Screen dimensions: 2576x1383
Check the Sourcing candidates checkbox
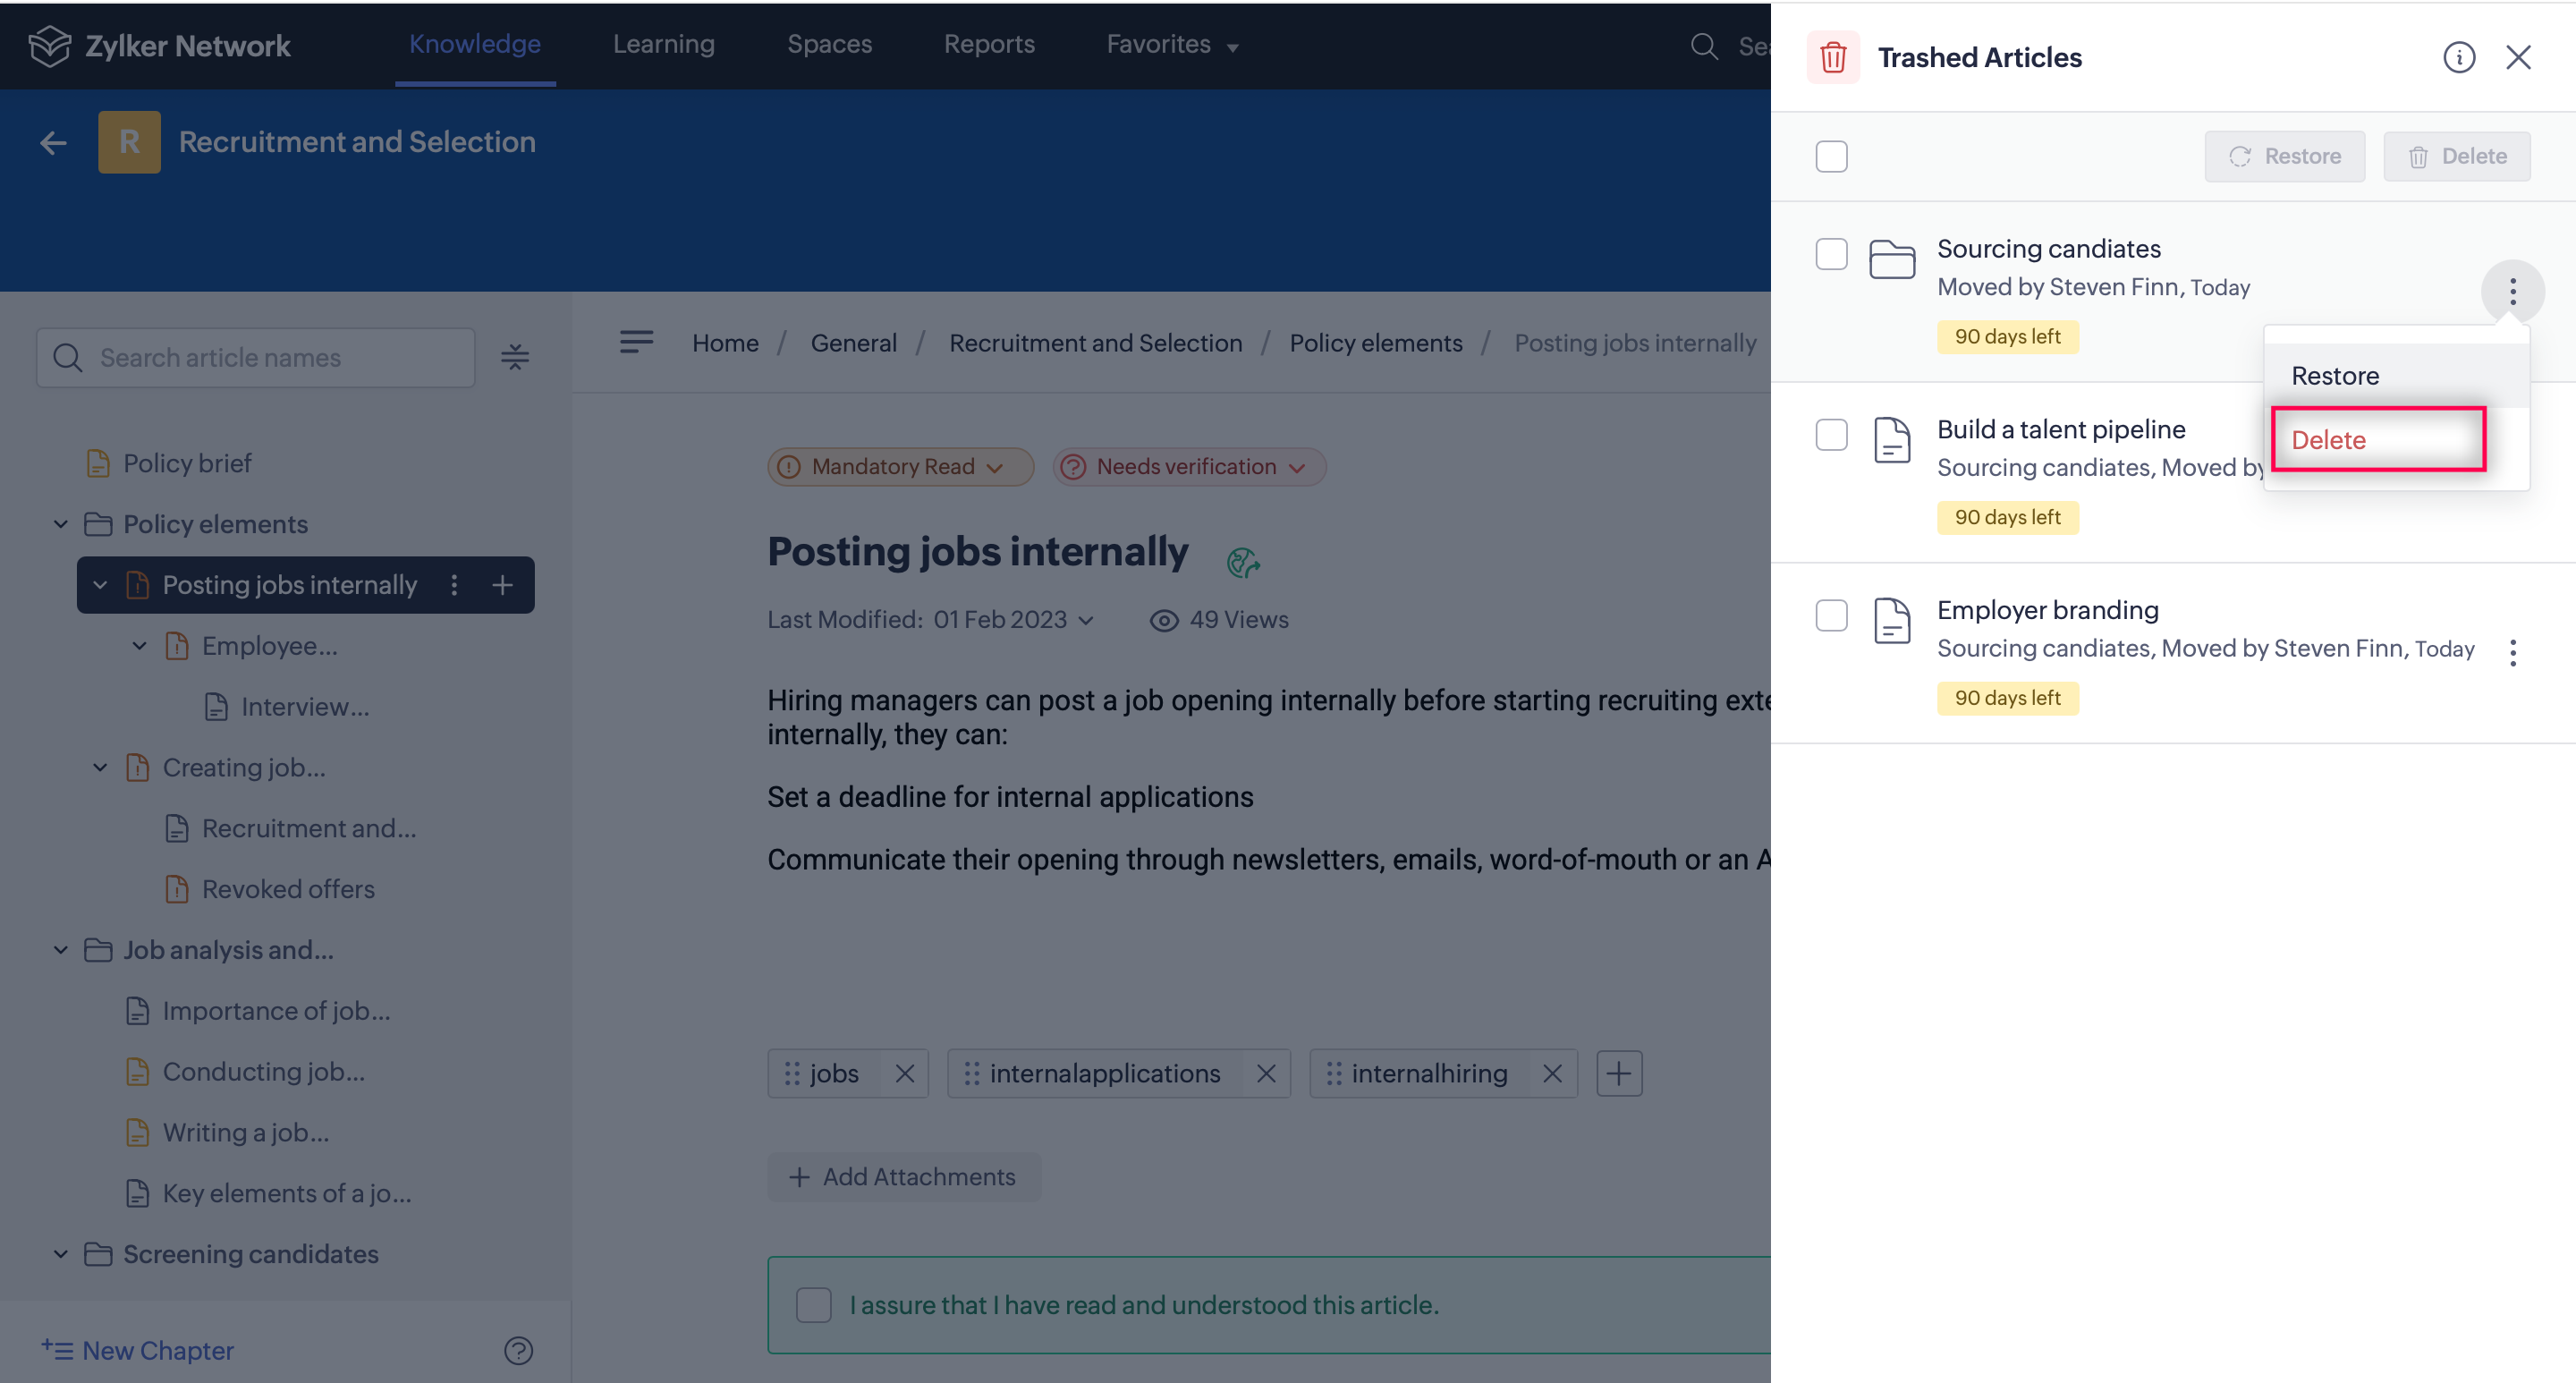click(1831, 254)
